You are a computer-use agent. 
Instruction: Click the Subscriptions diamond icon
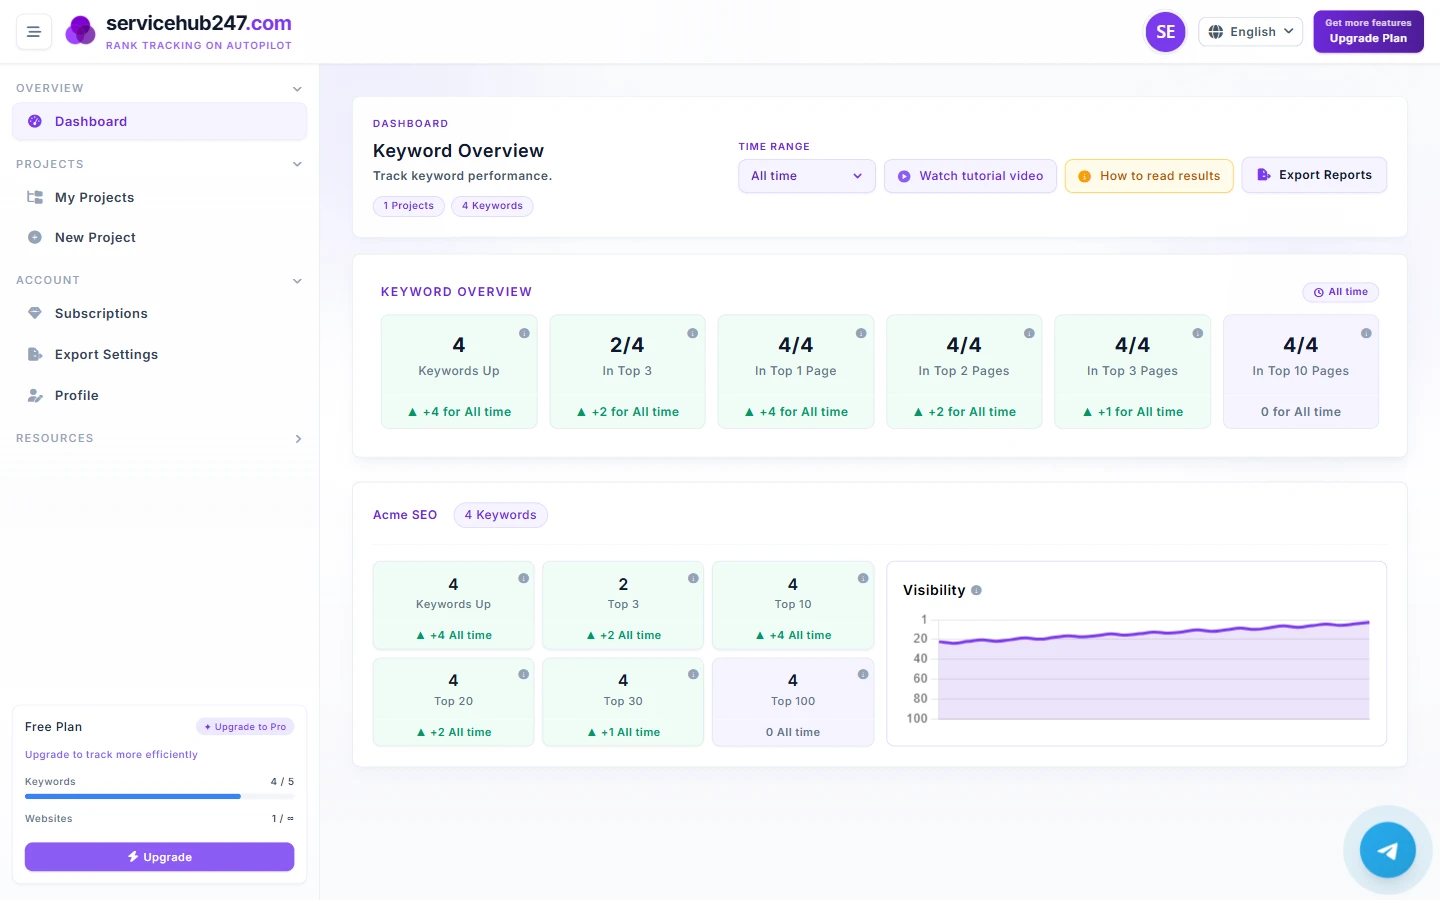coord(35,313)
